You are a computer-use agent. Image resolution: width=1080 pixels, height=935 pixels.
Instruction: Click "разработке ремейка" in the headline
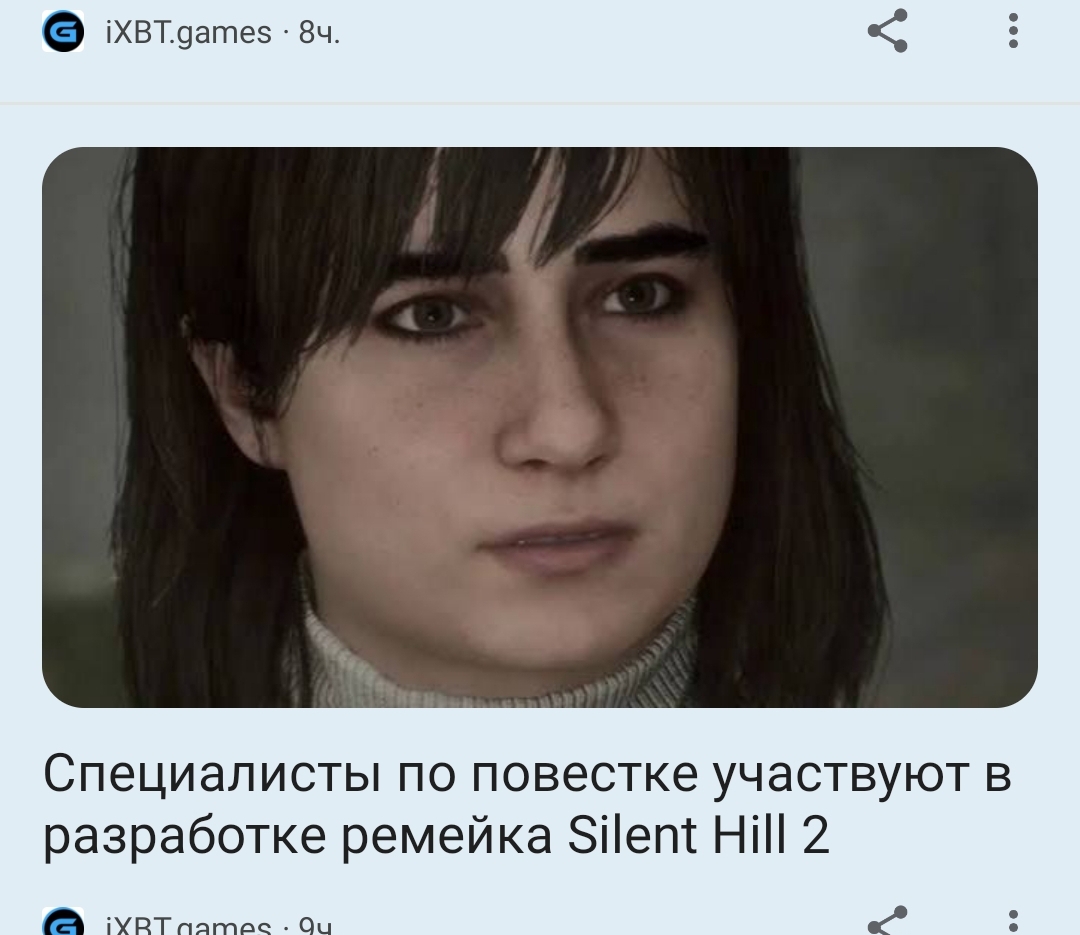(298, 834)
